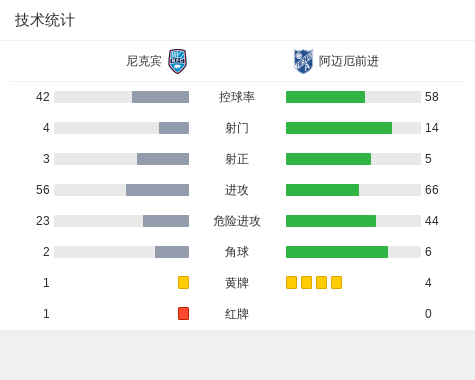Click the fourth yellow card of 阿迈厄前进

pos(336,282)
